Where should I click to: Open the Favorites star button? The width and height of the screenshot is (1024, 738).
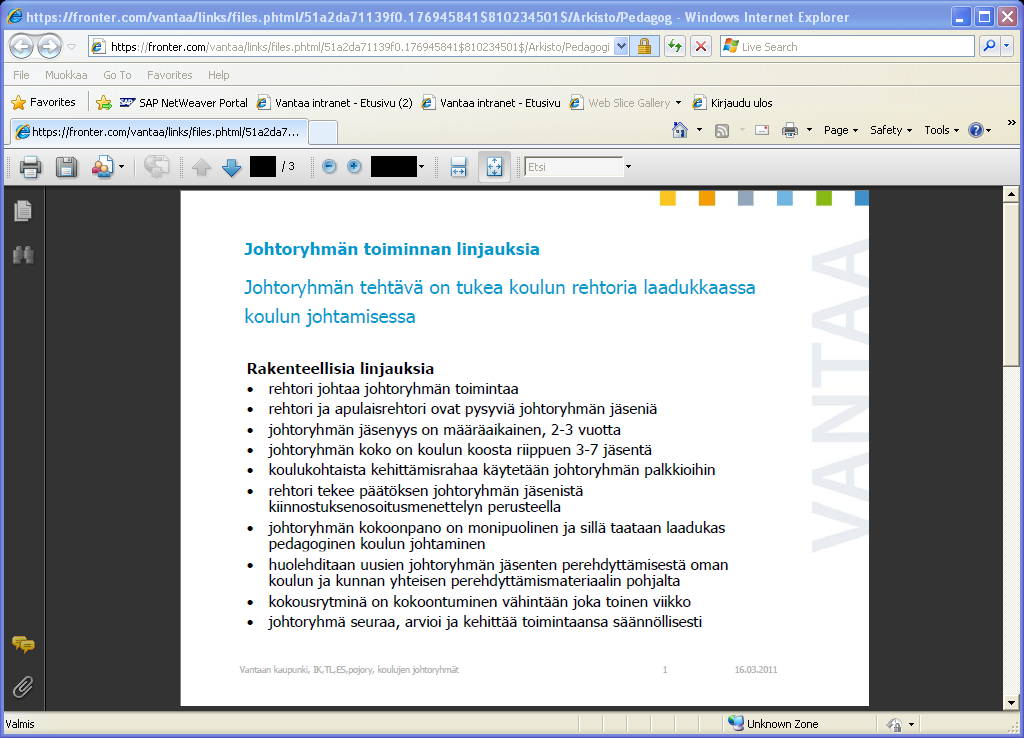pyautogui.click(x=44, y=103)
